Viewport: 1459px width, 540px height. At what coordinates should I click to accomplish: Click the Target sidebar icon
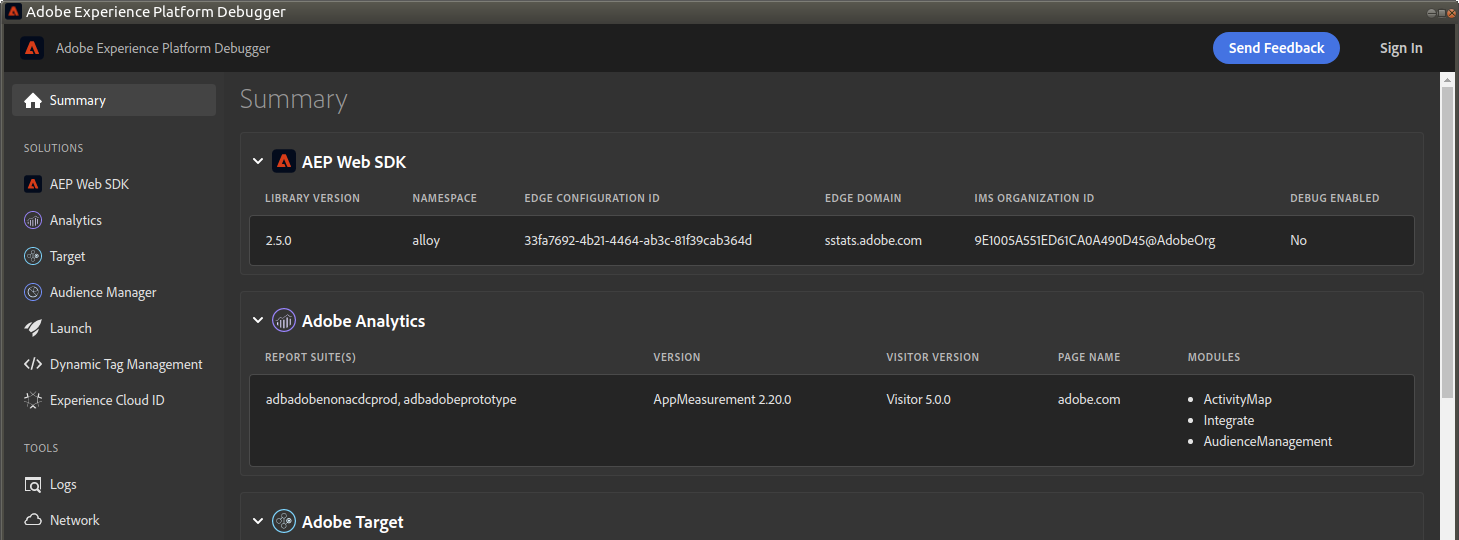coord(33,256)
